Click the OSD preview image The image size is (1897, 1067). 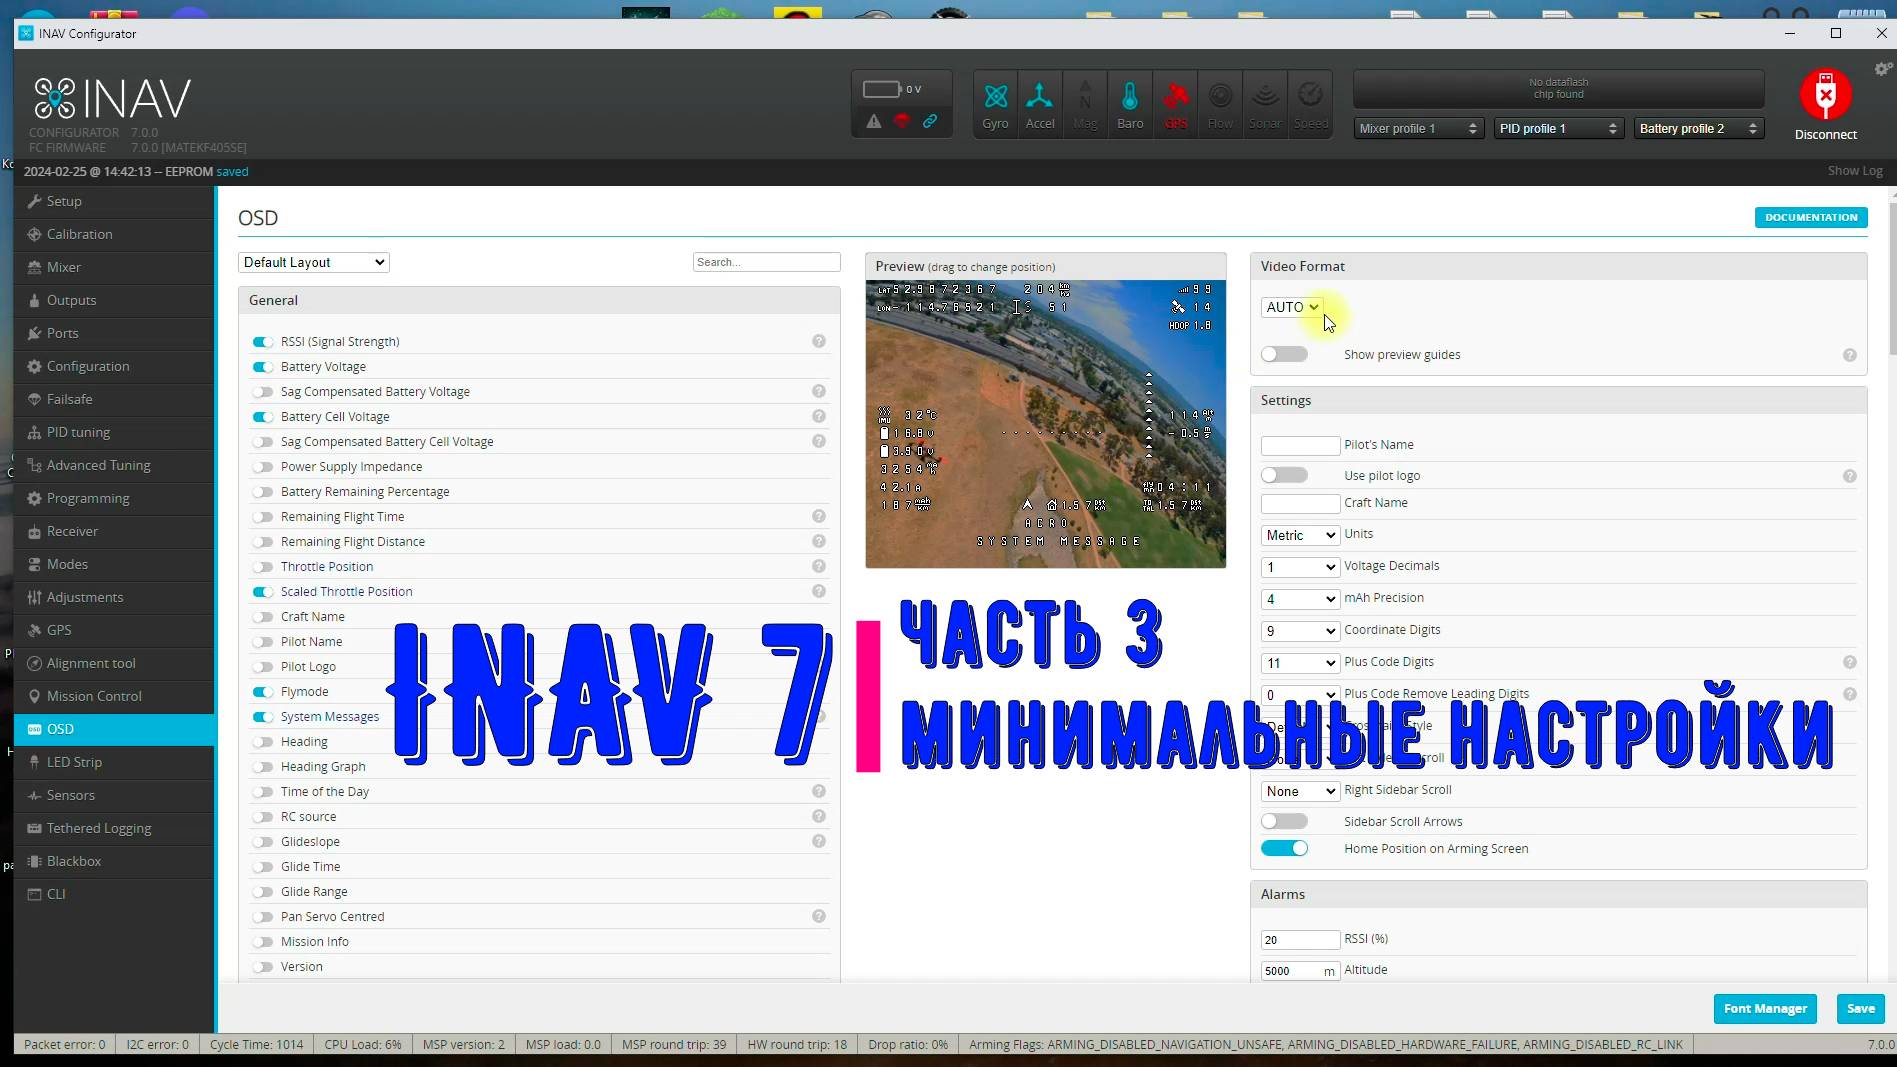coord(1045,424)
